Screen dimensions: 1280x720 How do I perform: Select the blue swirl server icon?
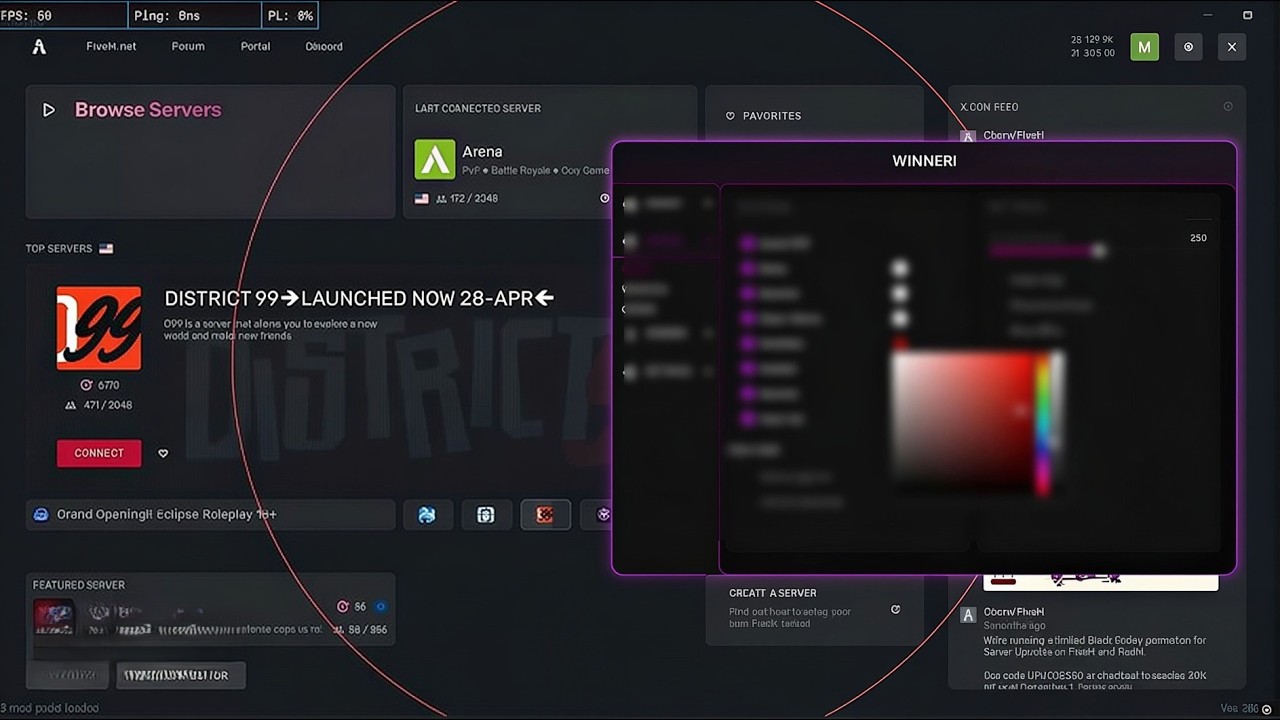(x=427, y=515)
